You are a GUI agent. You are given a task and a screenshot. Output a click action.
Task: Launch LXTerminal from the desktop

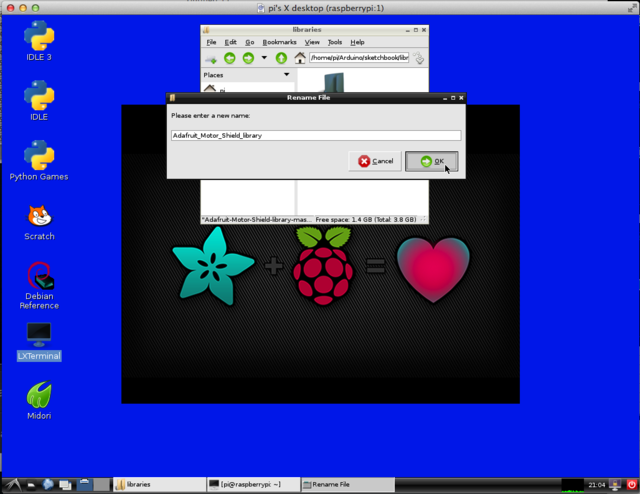pos(39,335)
